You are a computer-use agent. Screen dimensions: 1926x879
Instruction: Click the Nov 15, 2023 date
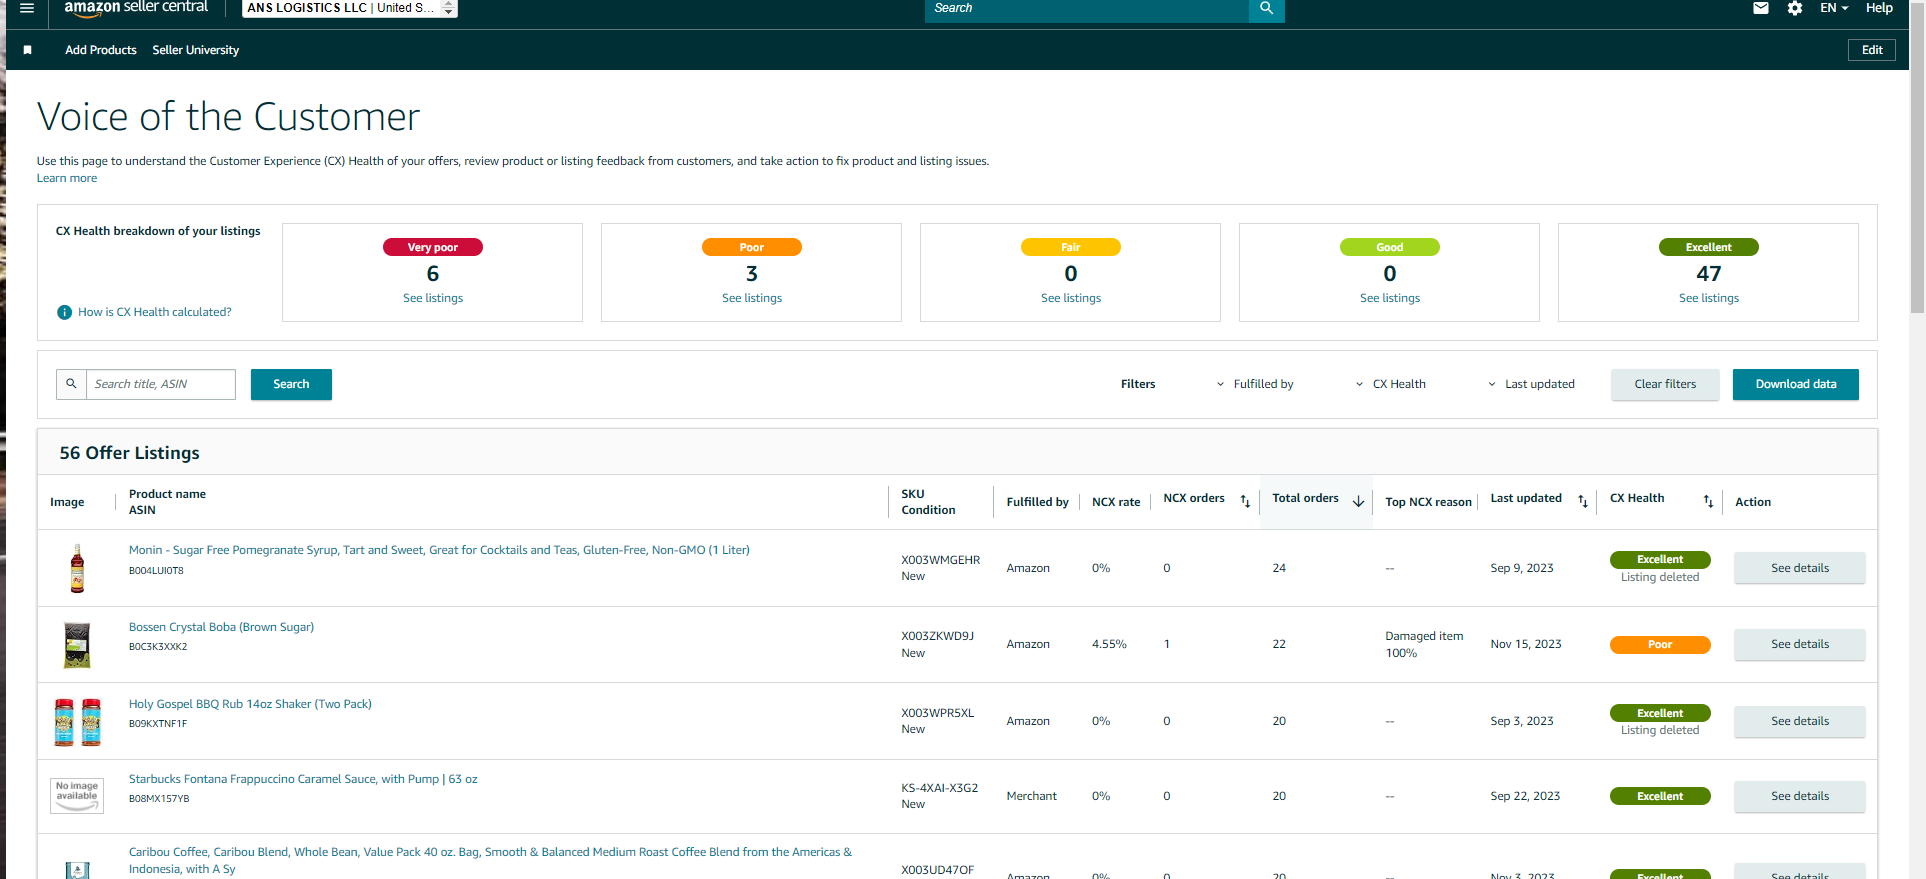coord(1526,644)
